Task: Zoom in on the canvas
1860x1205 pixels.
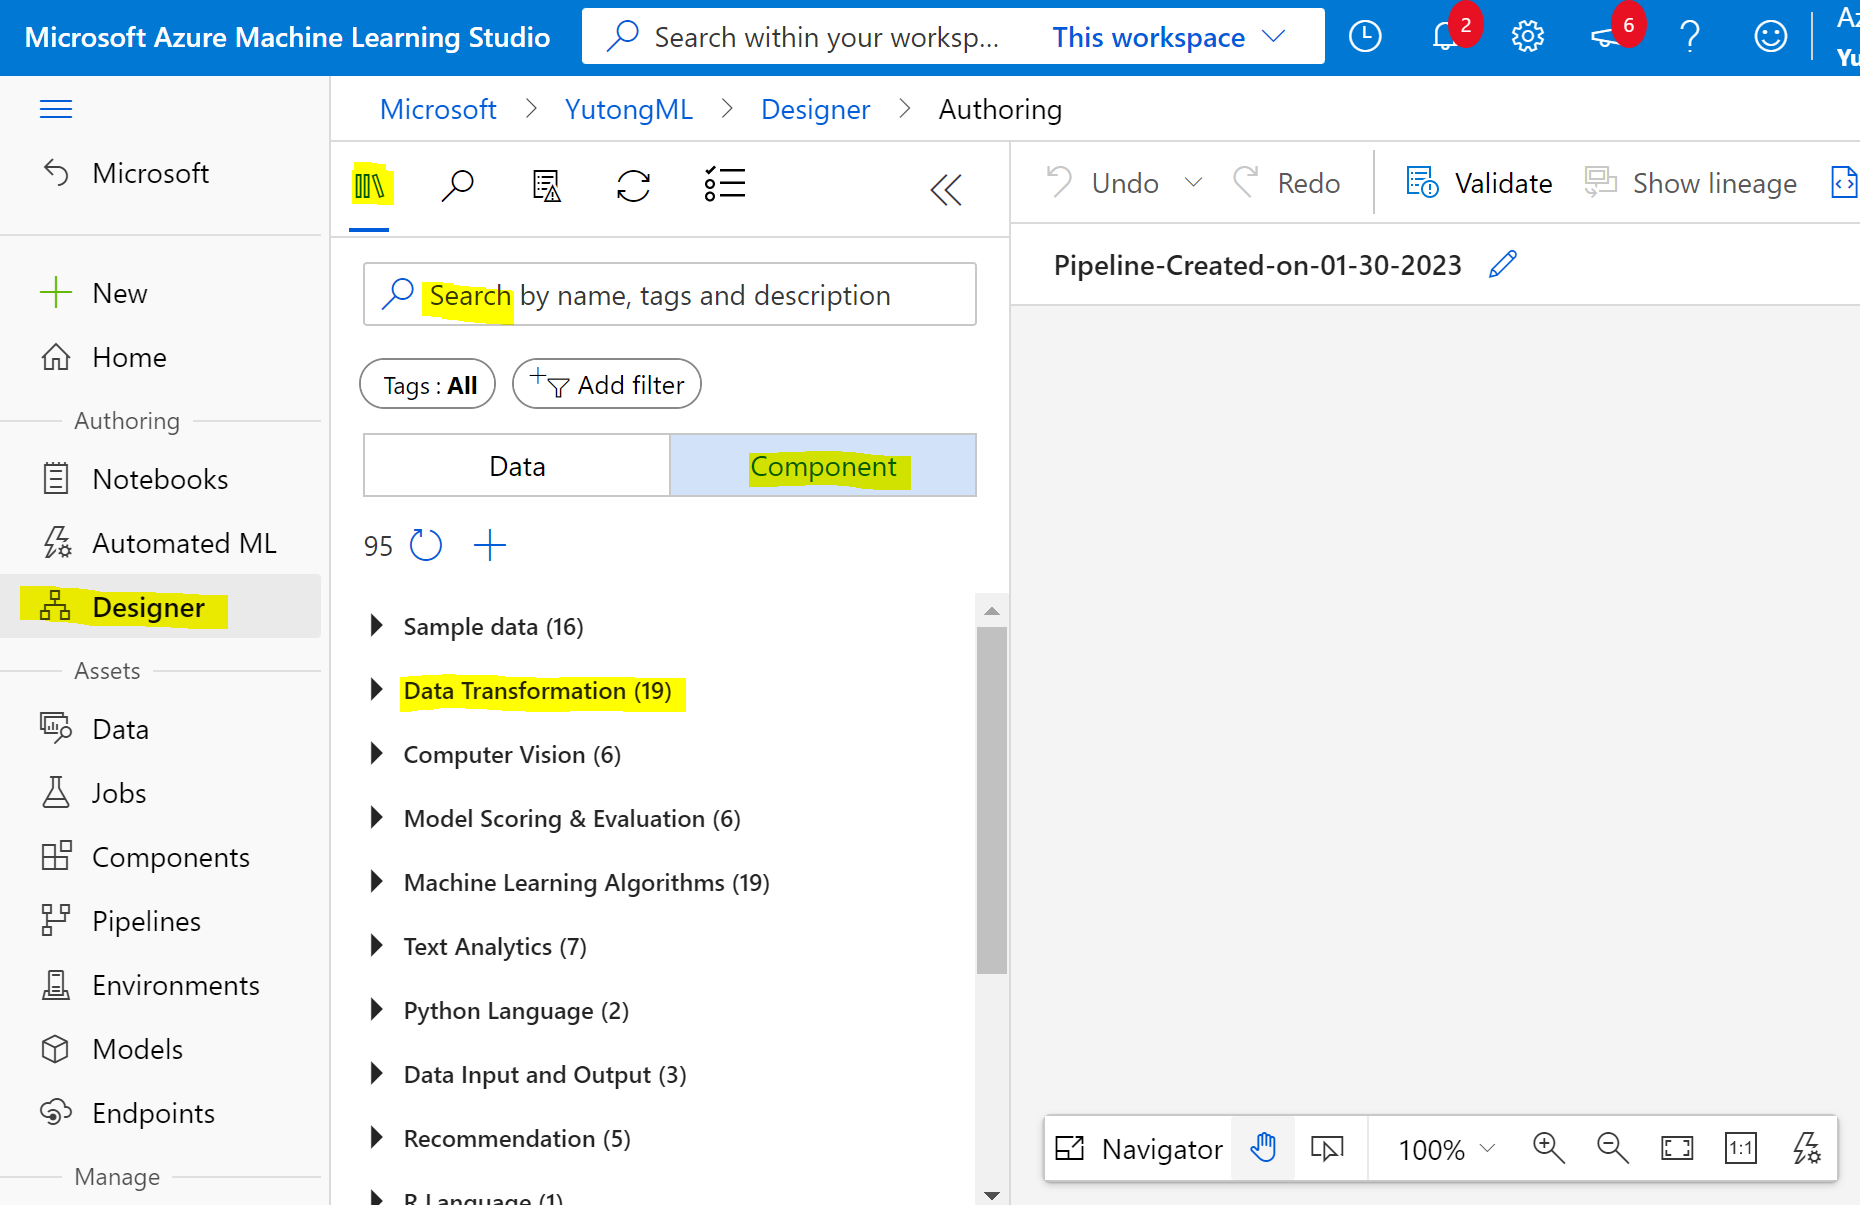Action: point(1548,1148)
